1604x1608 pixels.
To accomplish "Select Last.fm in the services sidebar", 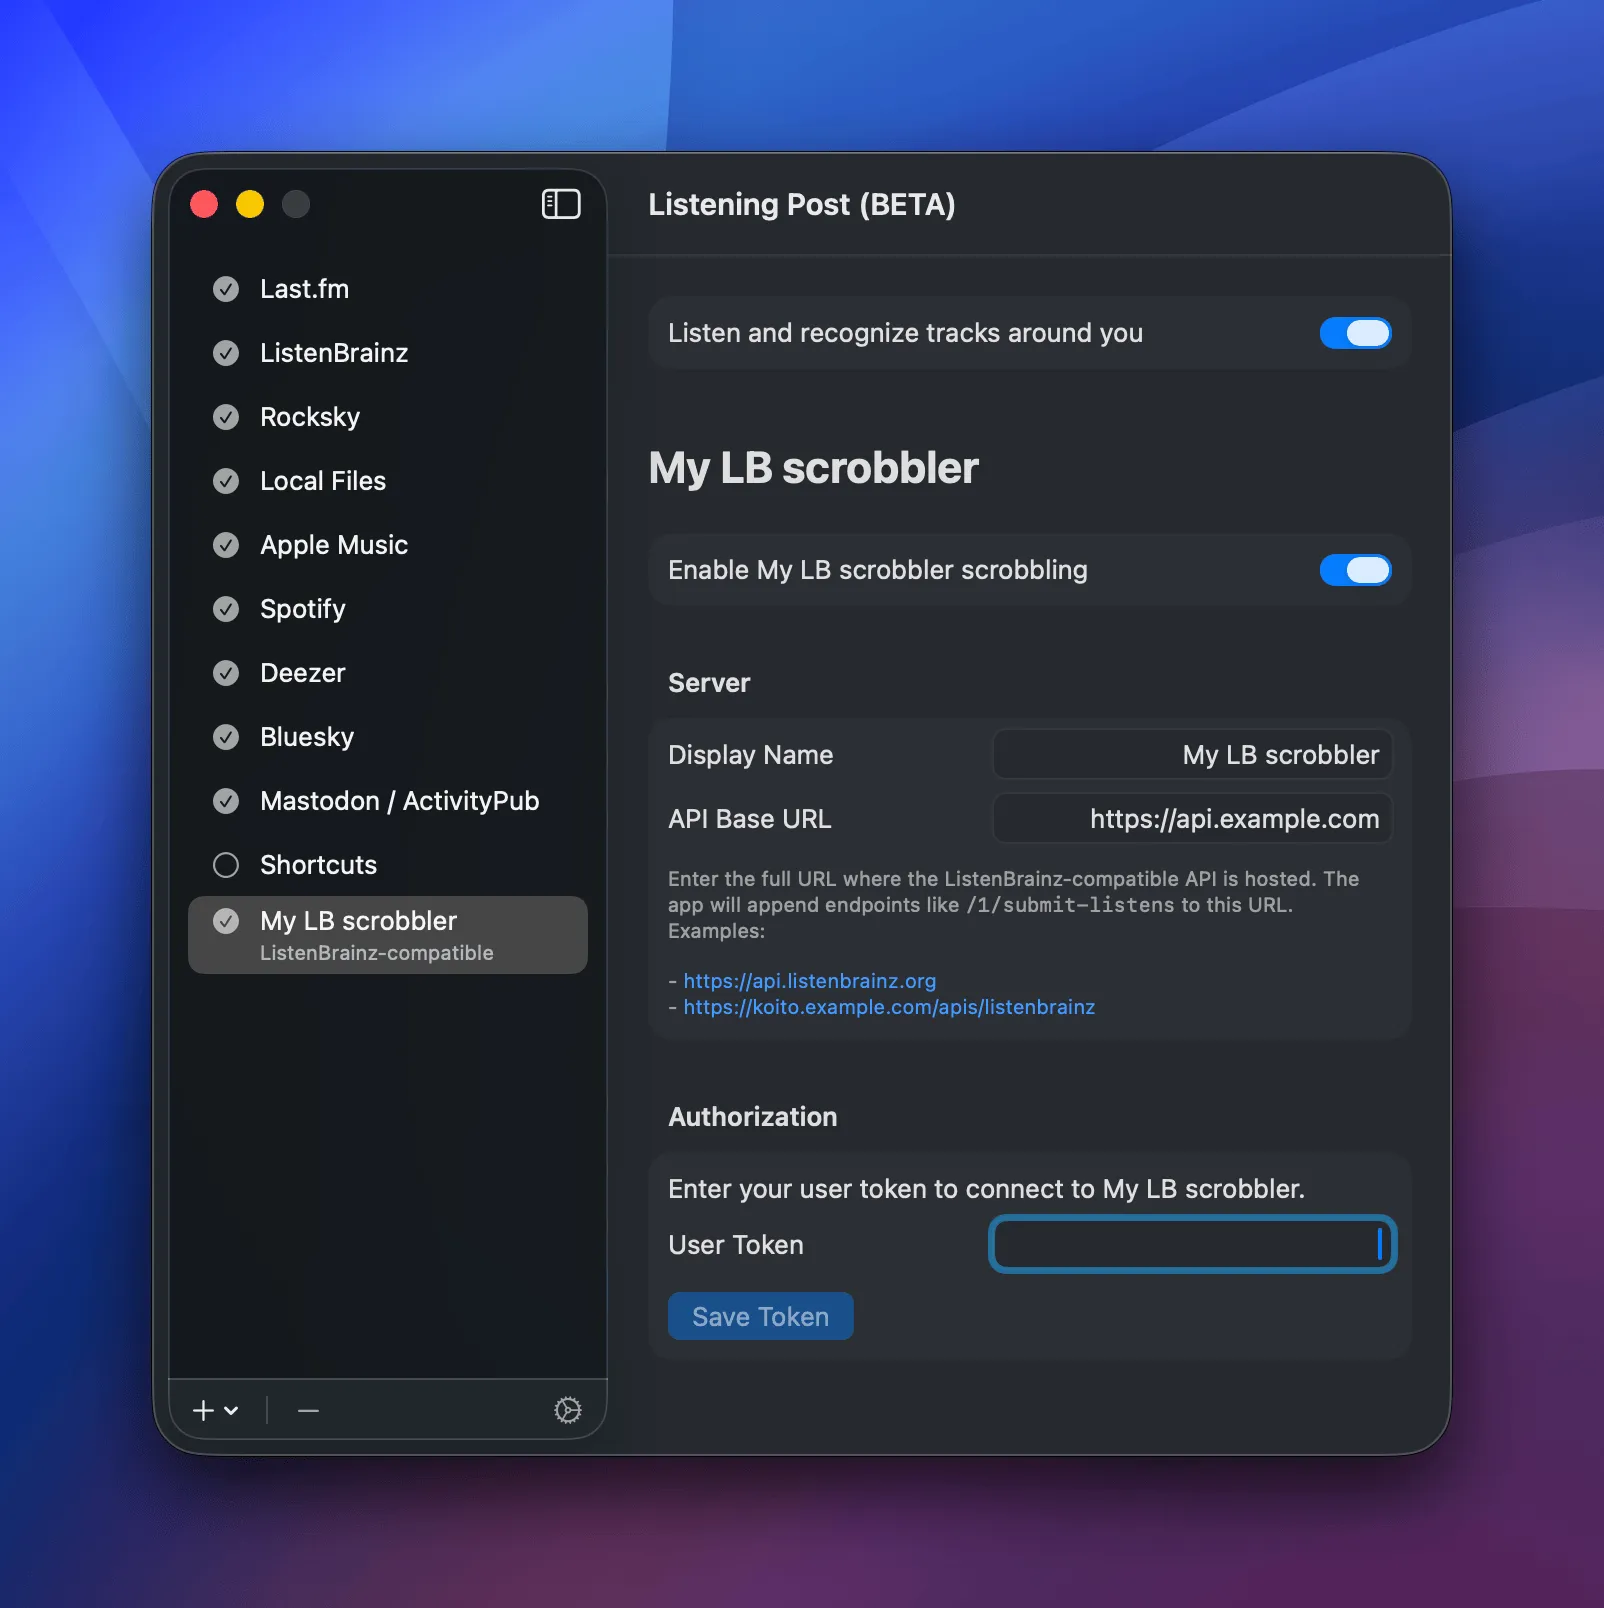I will point(305,289).
